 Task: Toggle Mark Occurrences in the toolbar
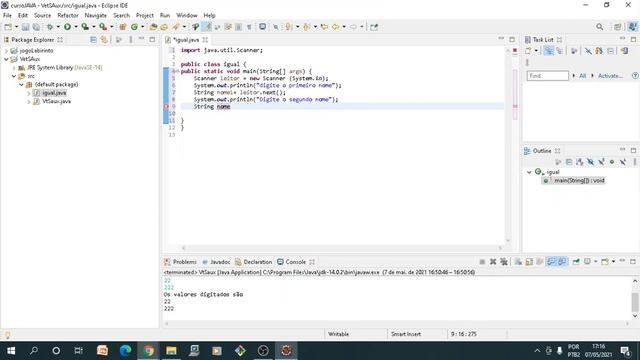click(207, 27)
